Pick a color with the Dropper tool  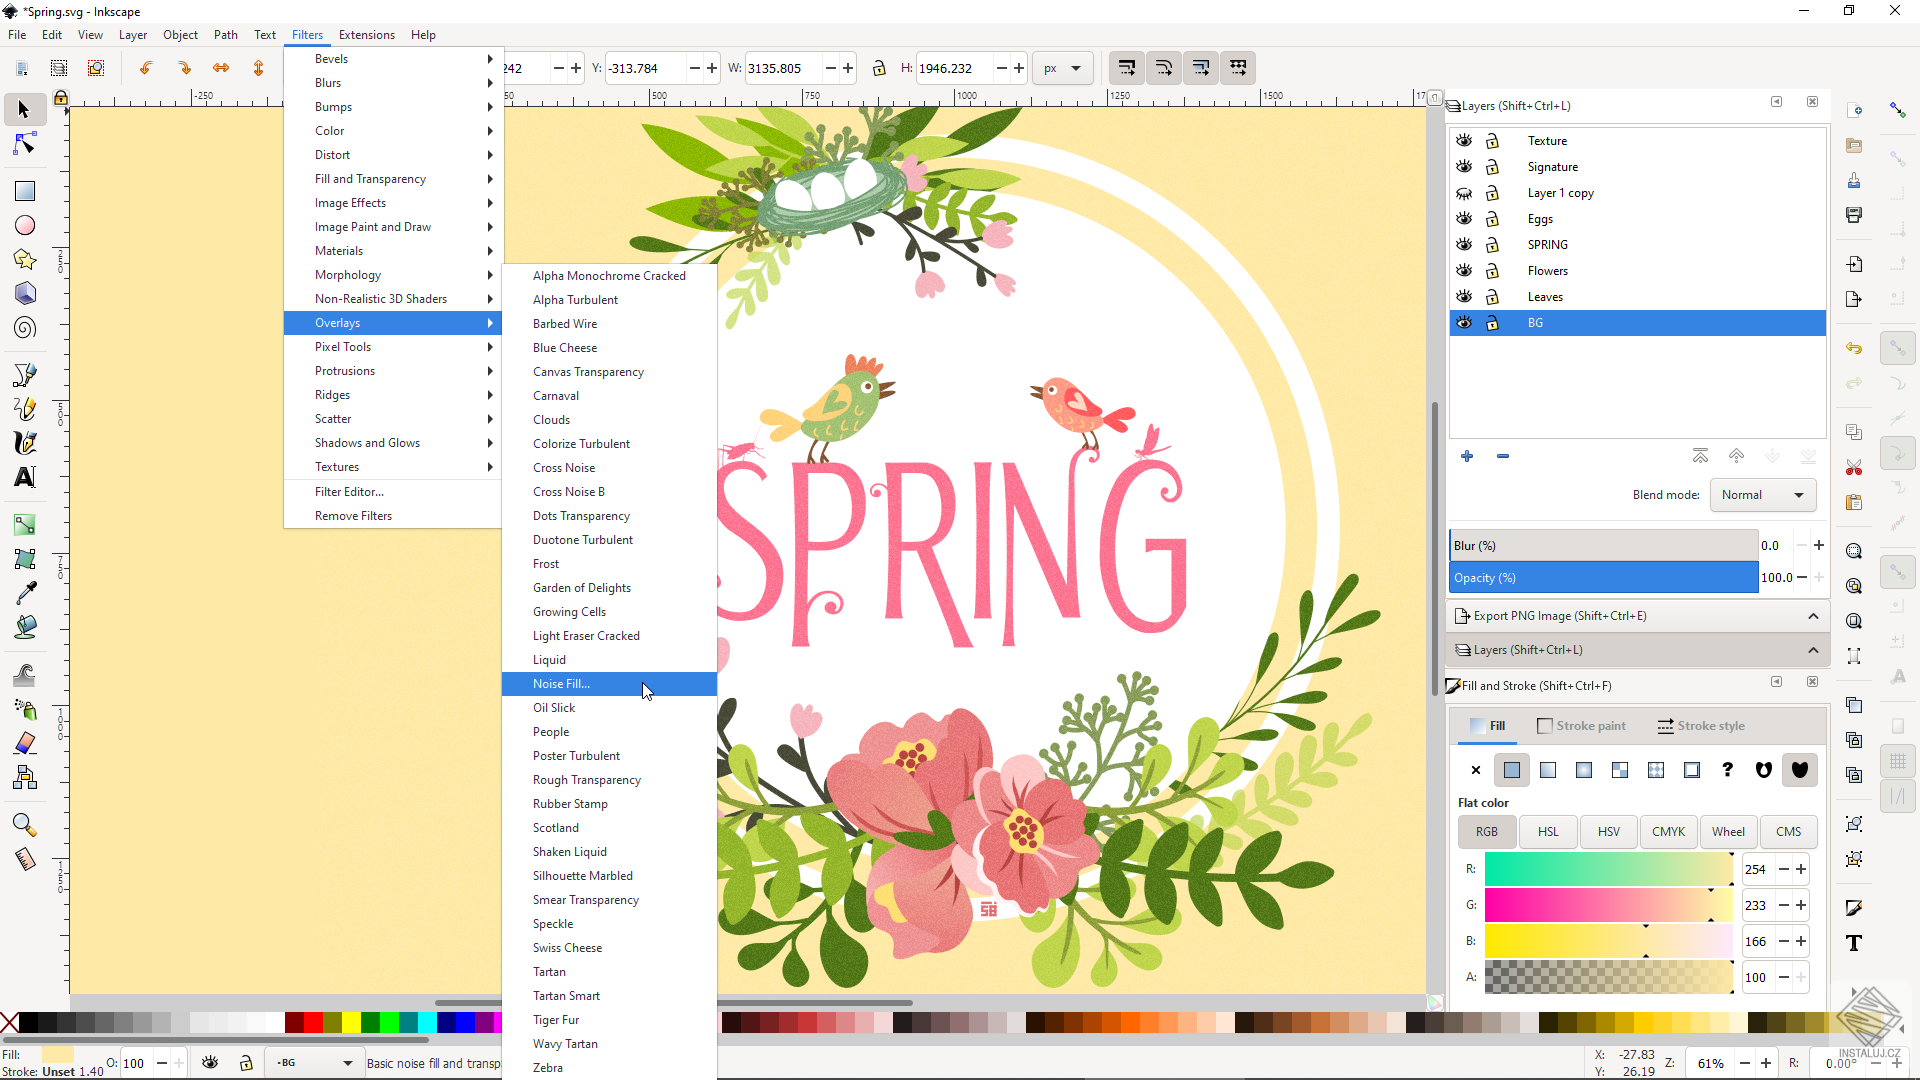click(x=24, y=591)
